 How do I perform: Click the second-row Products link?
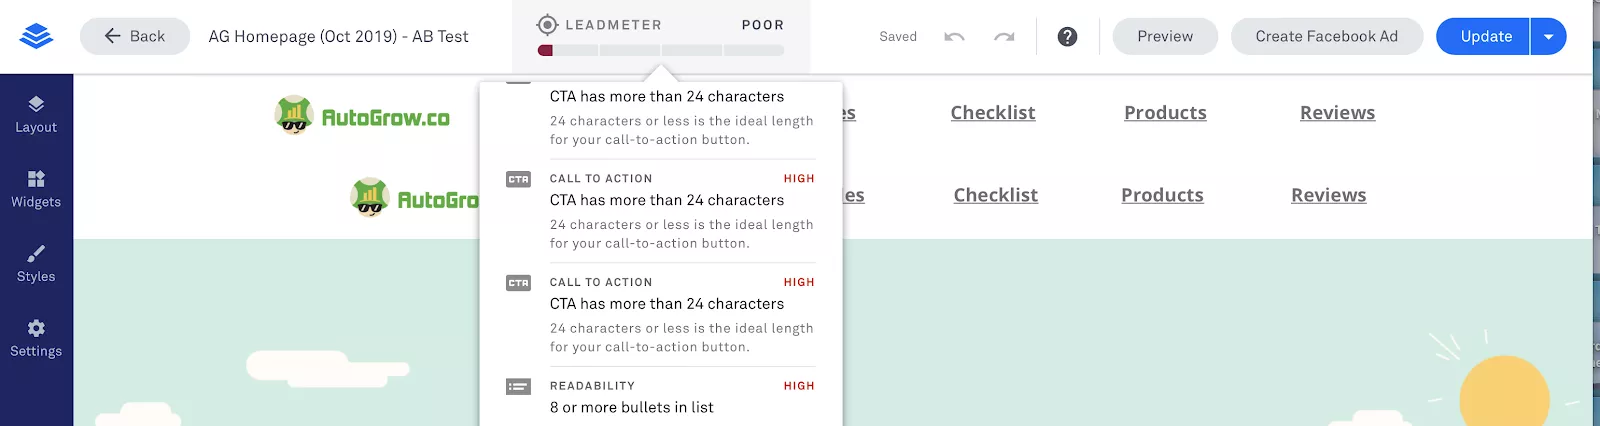pos(1162,195)
